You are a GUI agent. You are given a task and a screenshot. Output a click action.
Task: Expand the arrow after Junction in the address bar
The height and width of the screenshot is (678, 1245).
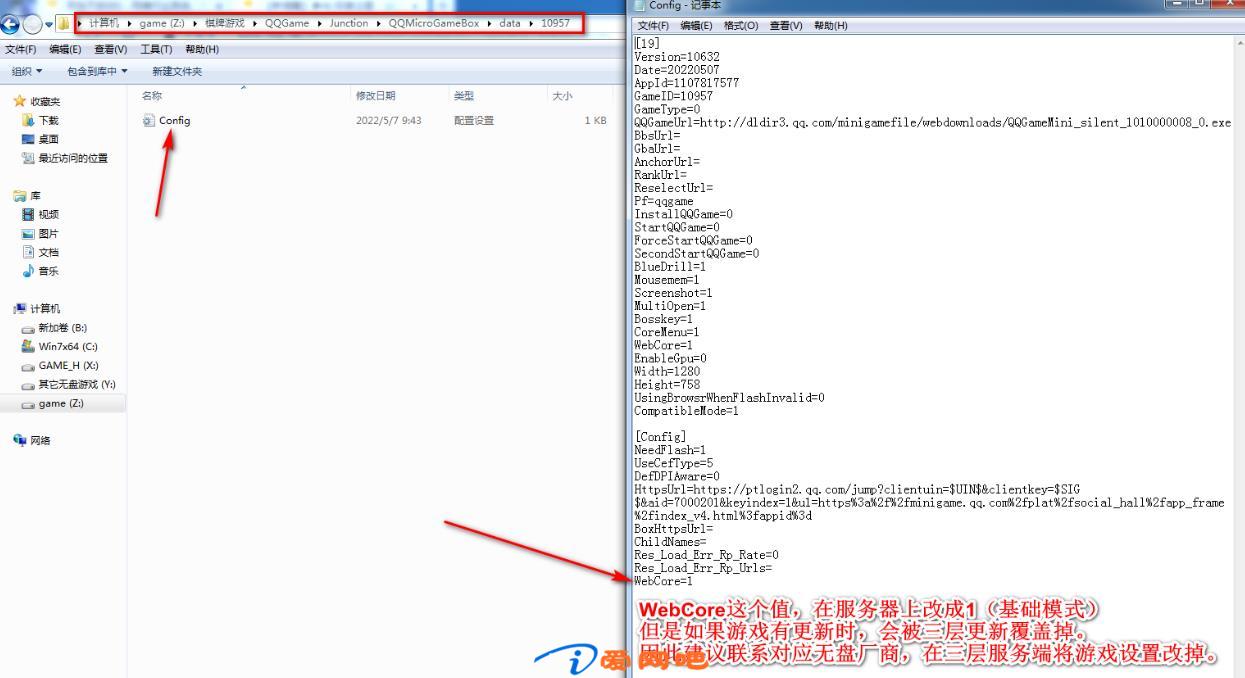point(379,24)
